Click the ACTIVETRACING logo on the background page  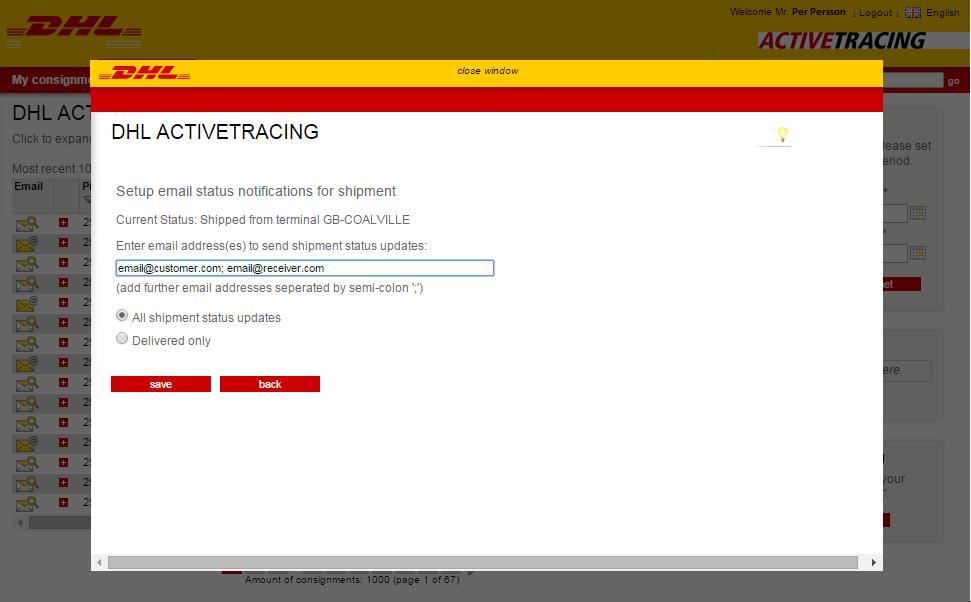pos(842,41)
